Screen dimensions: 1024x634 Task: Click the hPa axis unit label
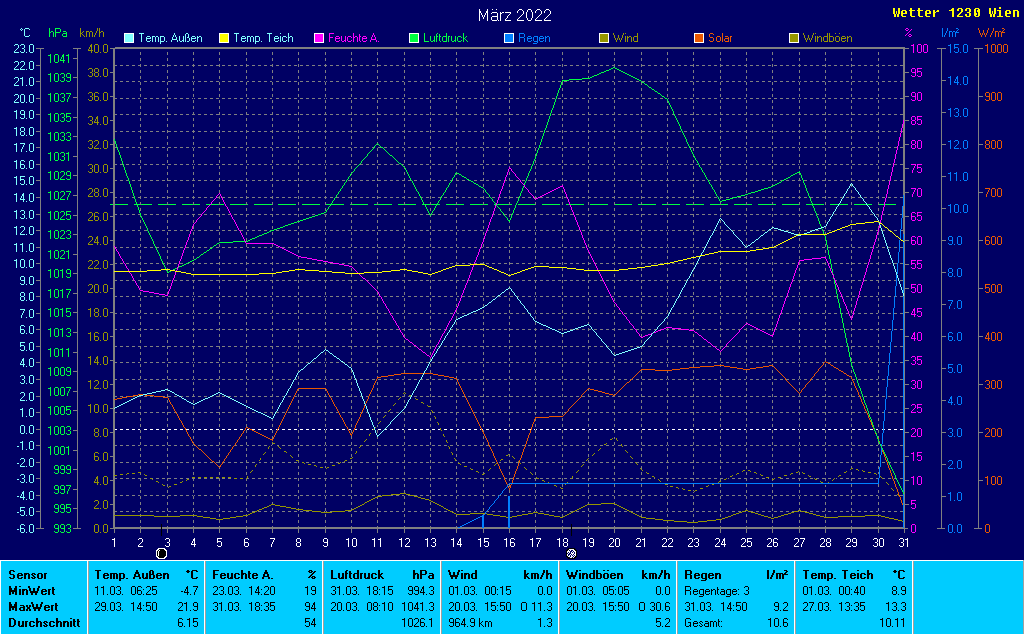58,33
